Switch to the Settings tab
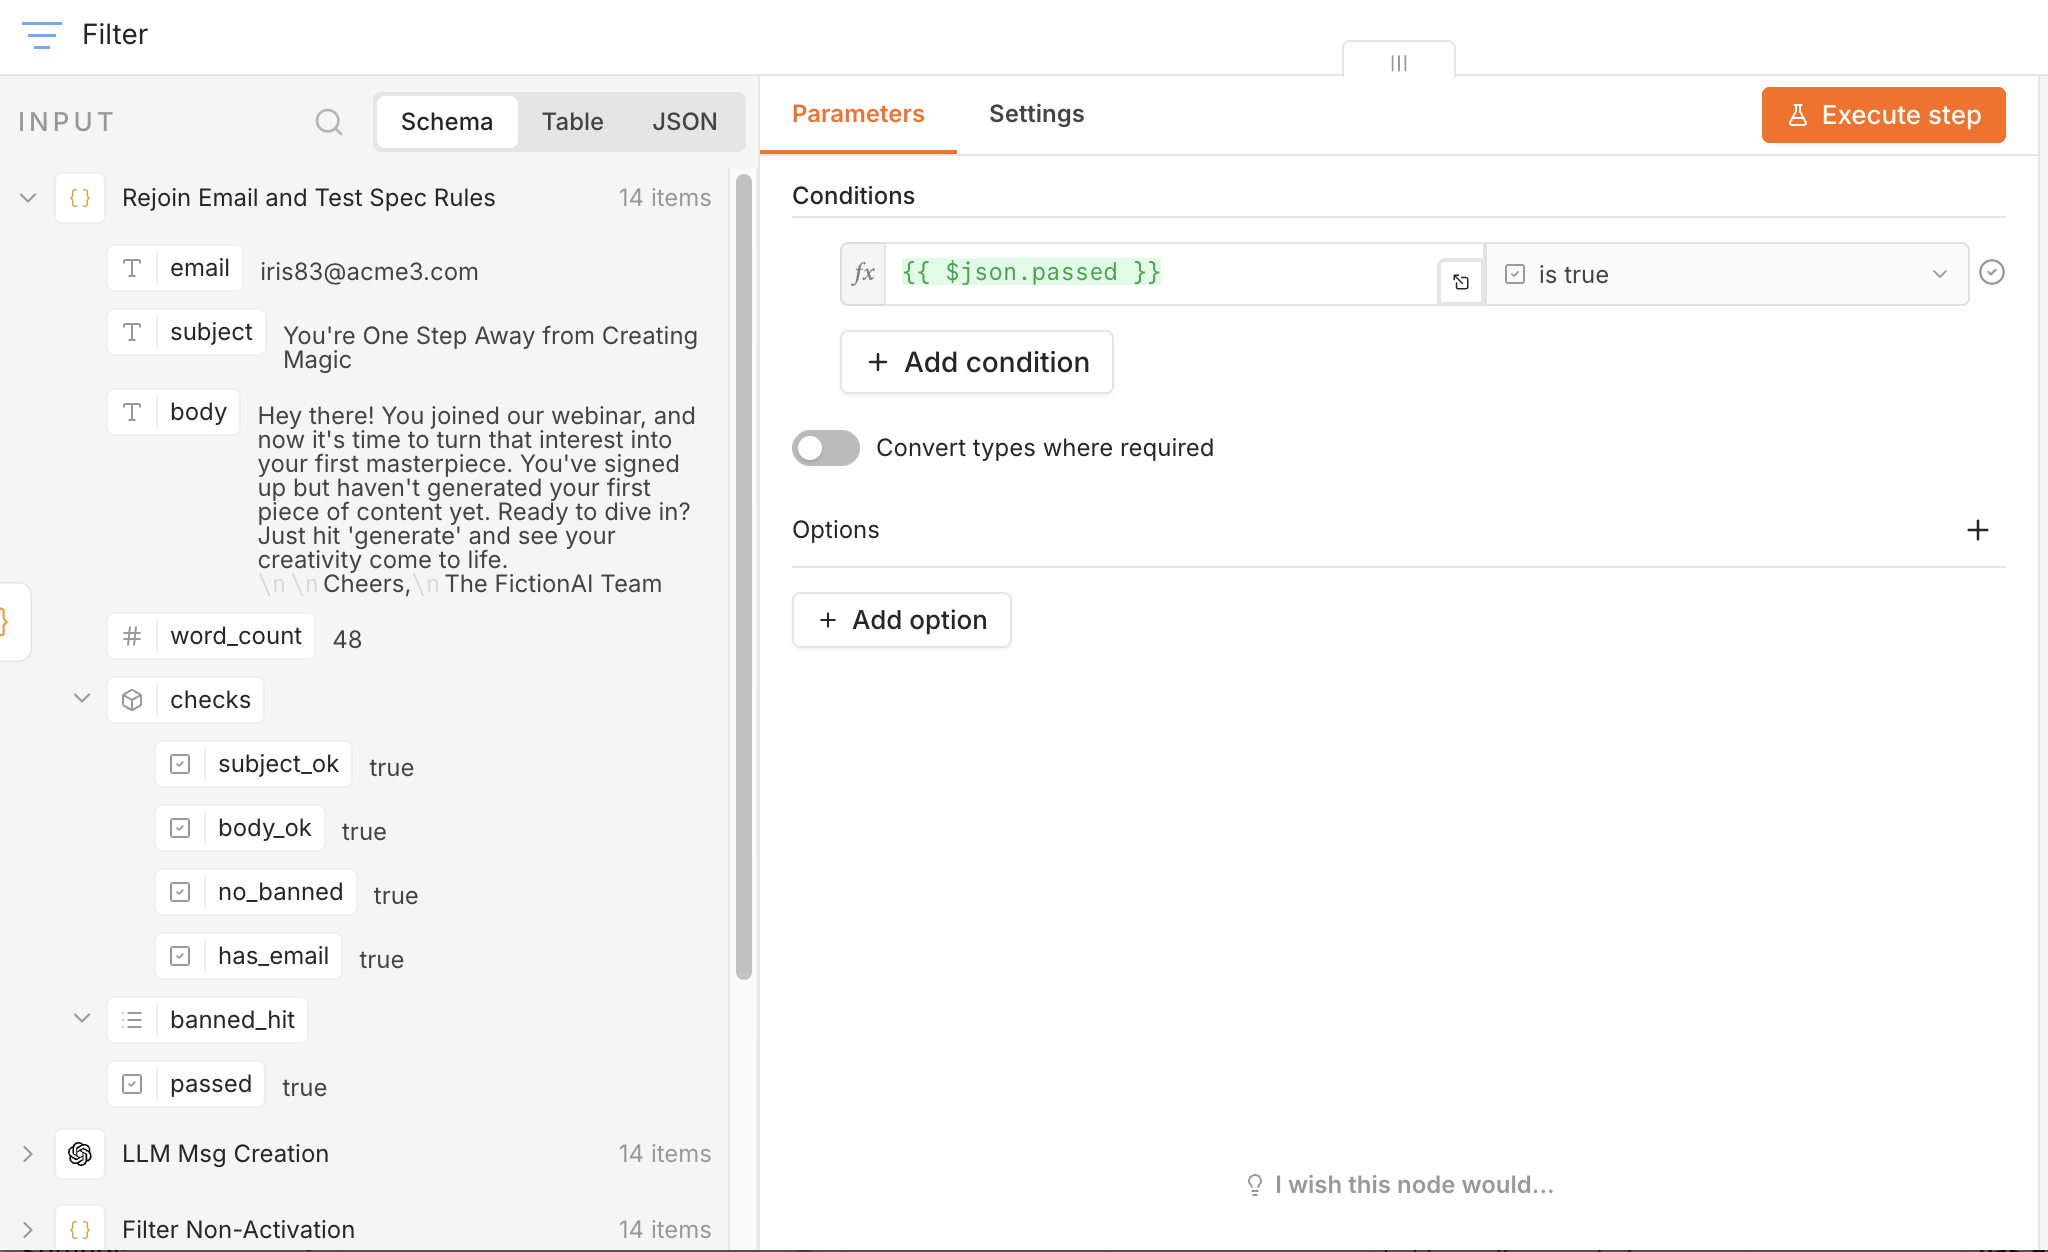 [x=1036, y=114]
